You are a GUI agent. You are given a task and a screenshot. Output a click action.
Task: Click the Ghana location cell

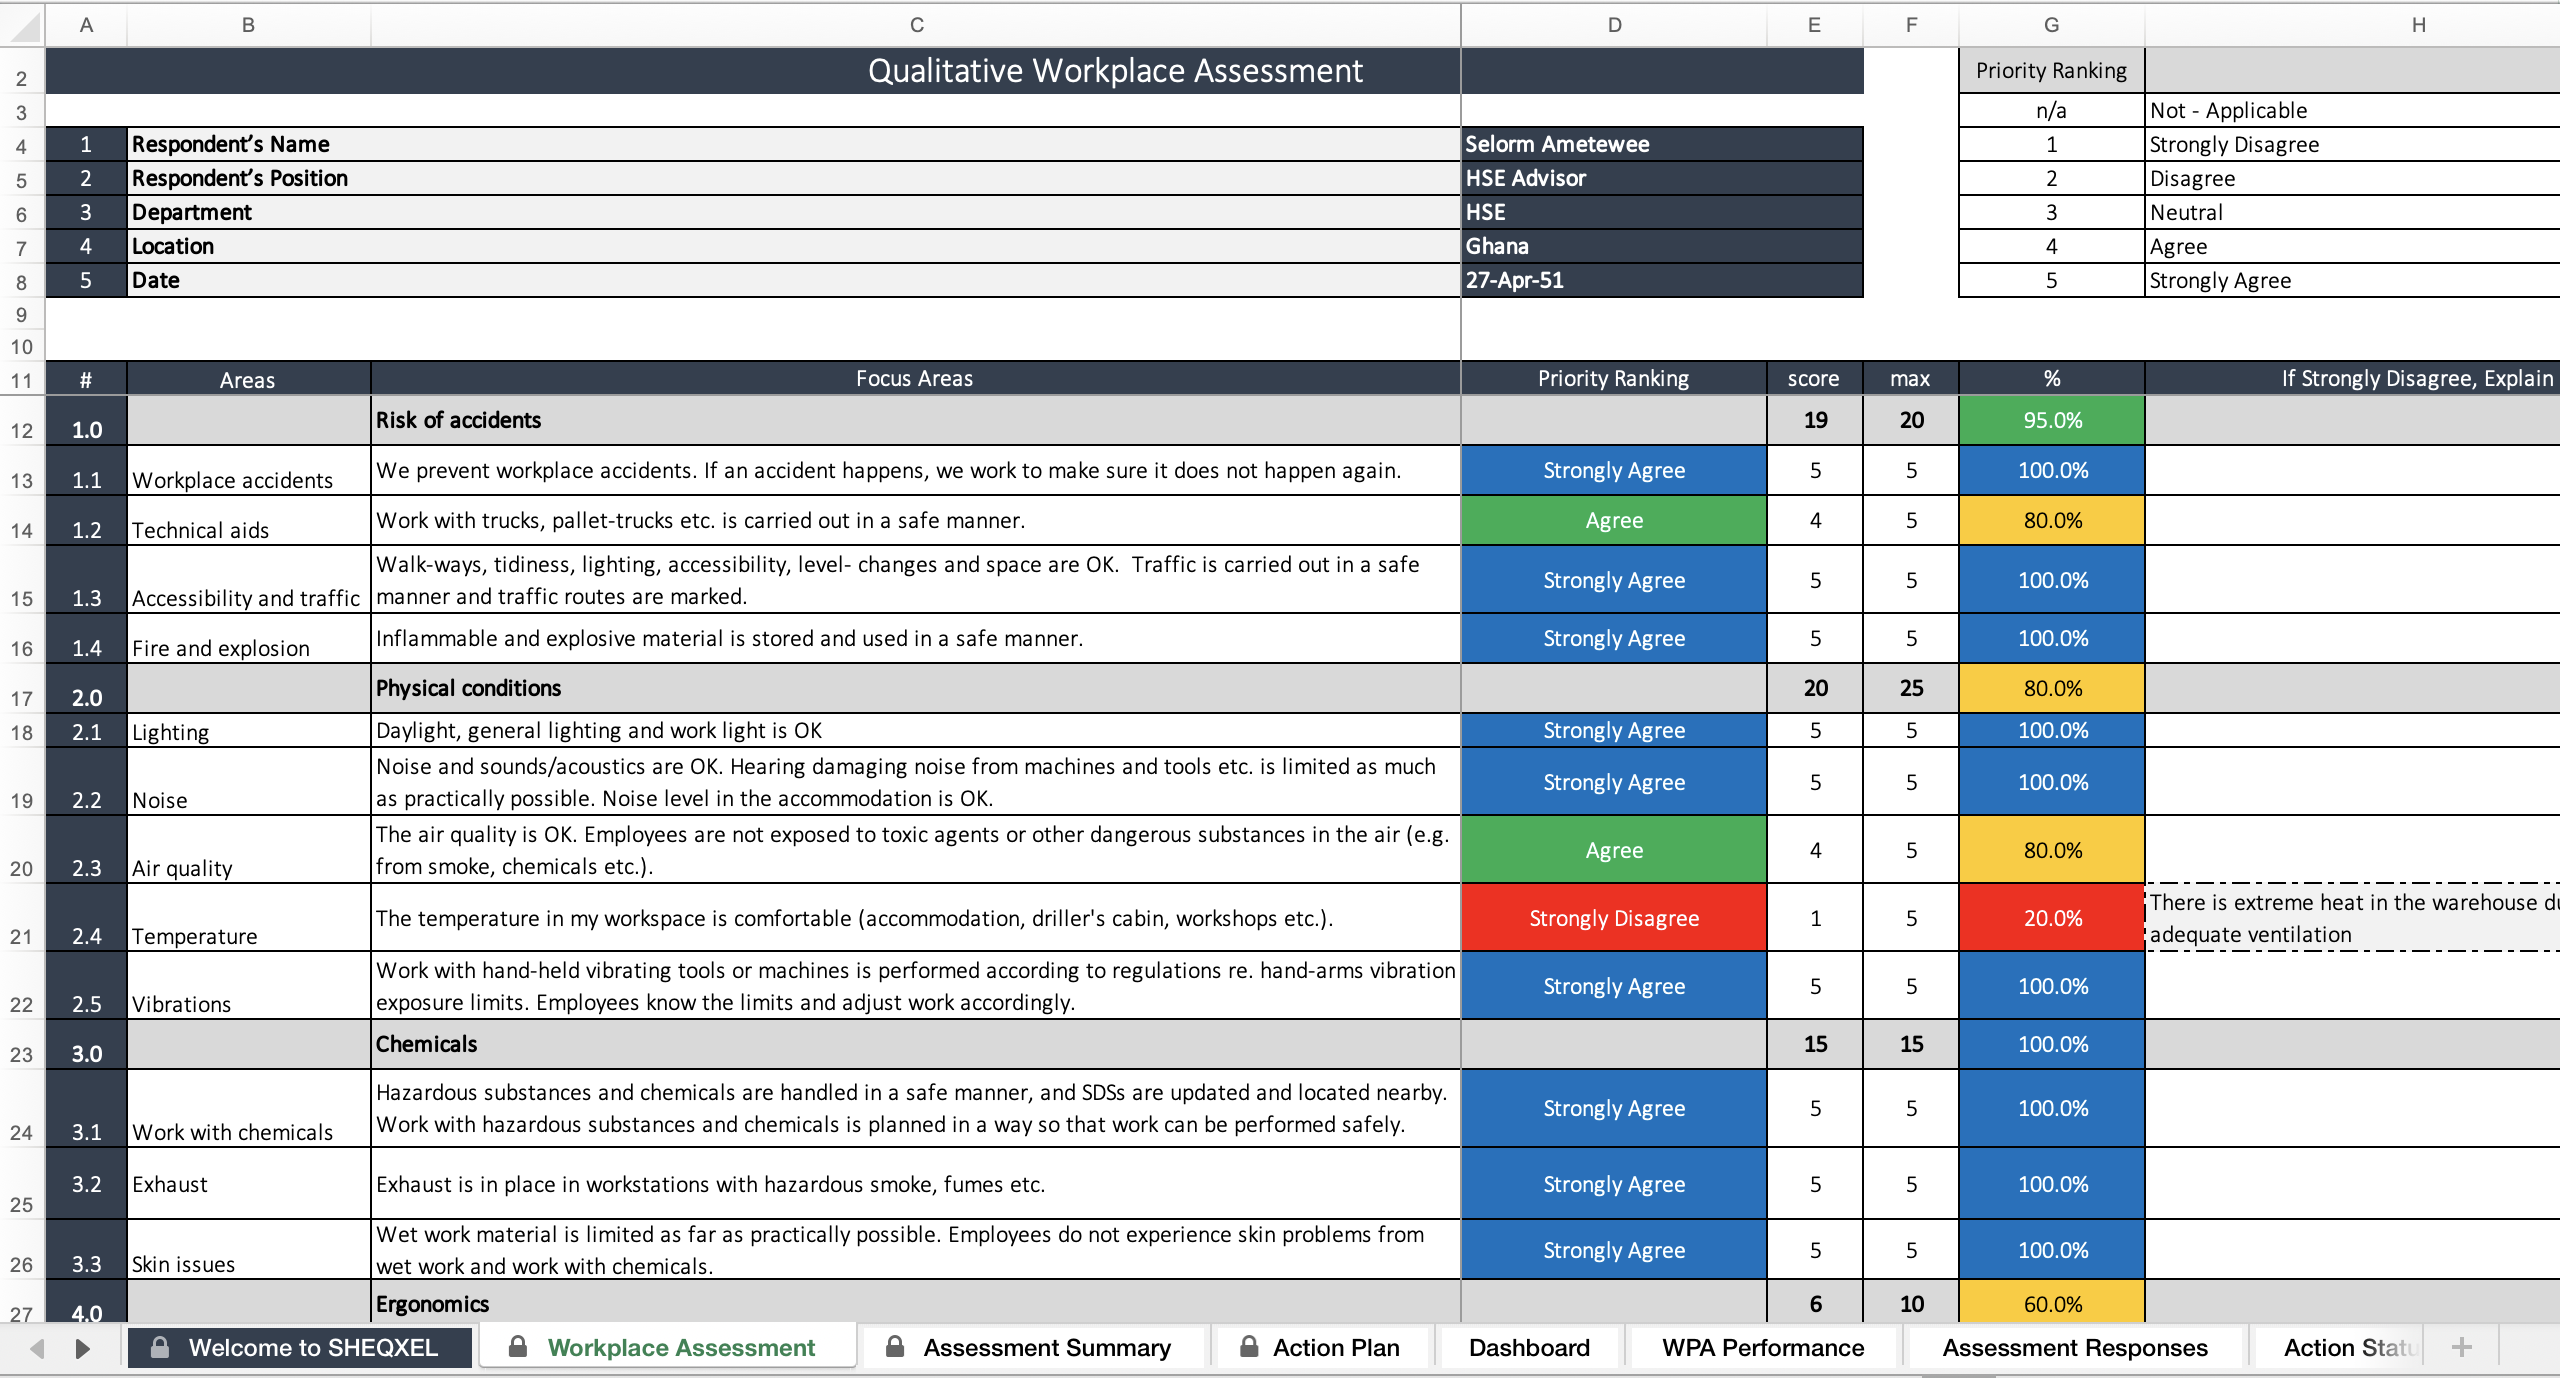(1662, 246)
